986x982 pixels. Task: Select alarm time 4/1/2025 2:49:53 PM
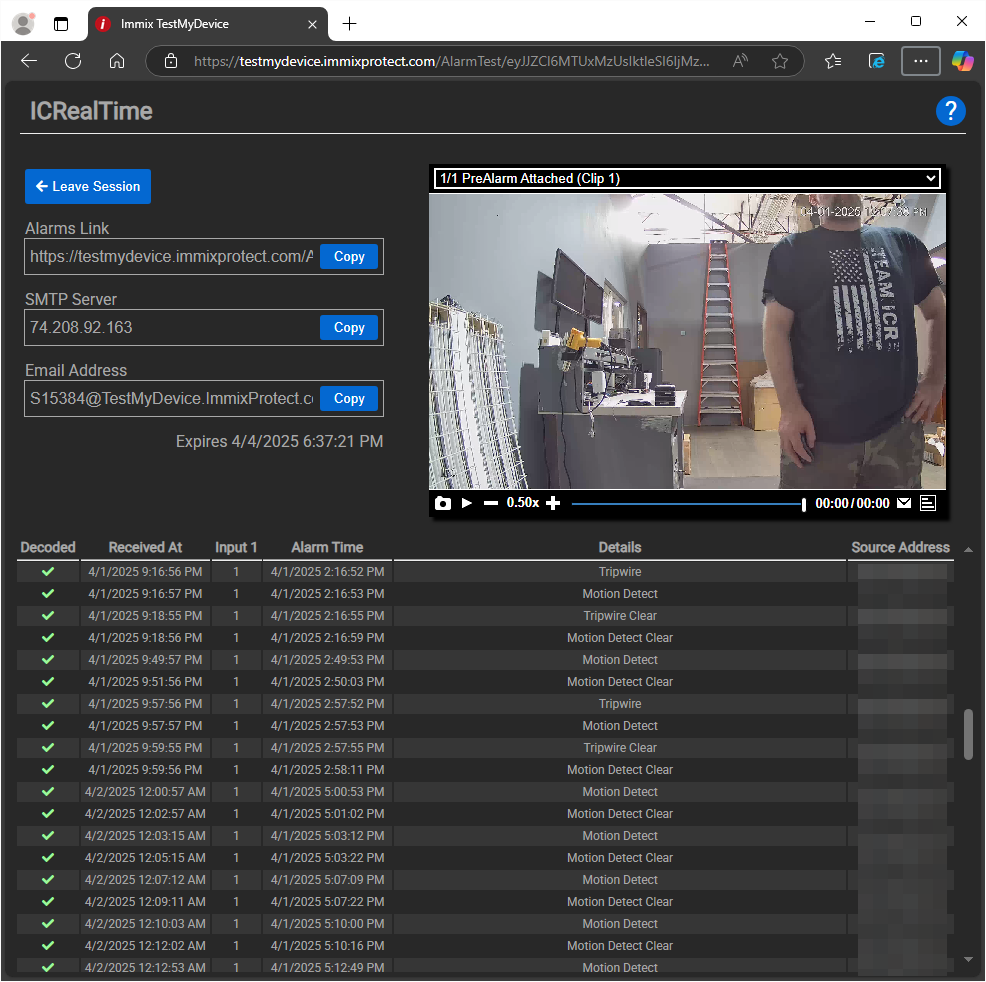tap(327, 660)
